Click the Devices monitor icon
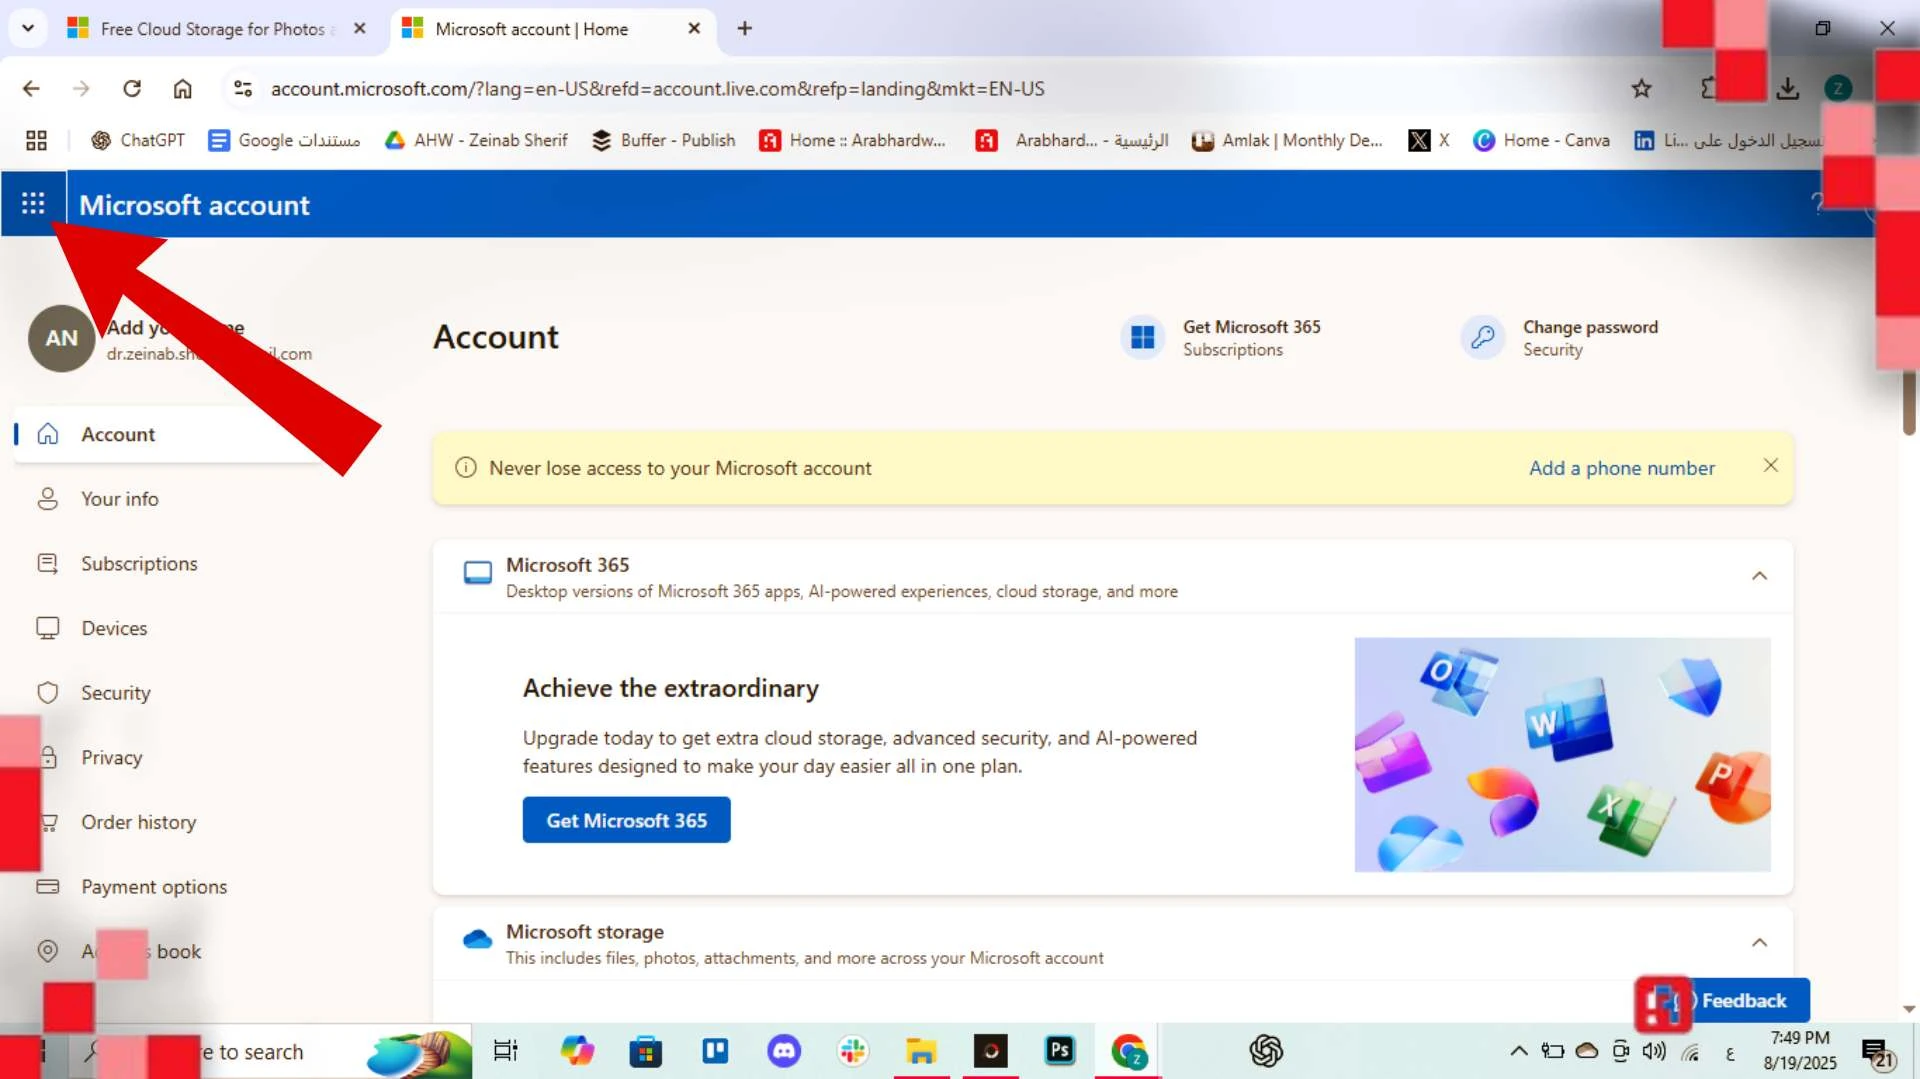The image size is (1920, 1079). [x=48, y=628]
